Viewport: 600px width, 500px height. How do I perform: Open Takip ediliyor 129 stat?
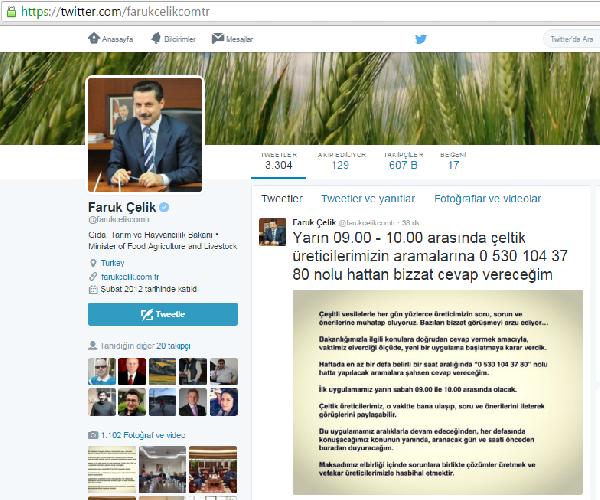(341, 161)
